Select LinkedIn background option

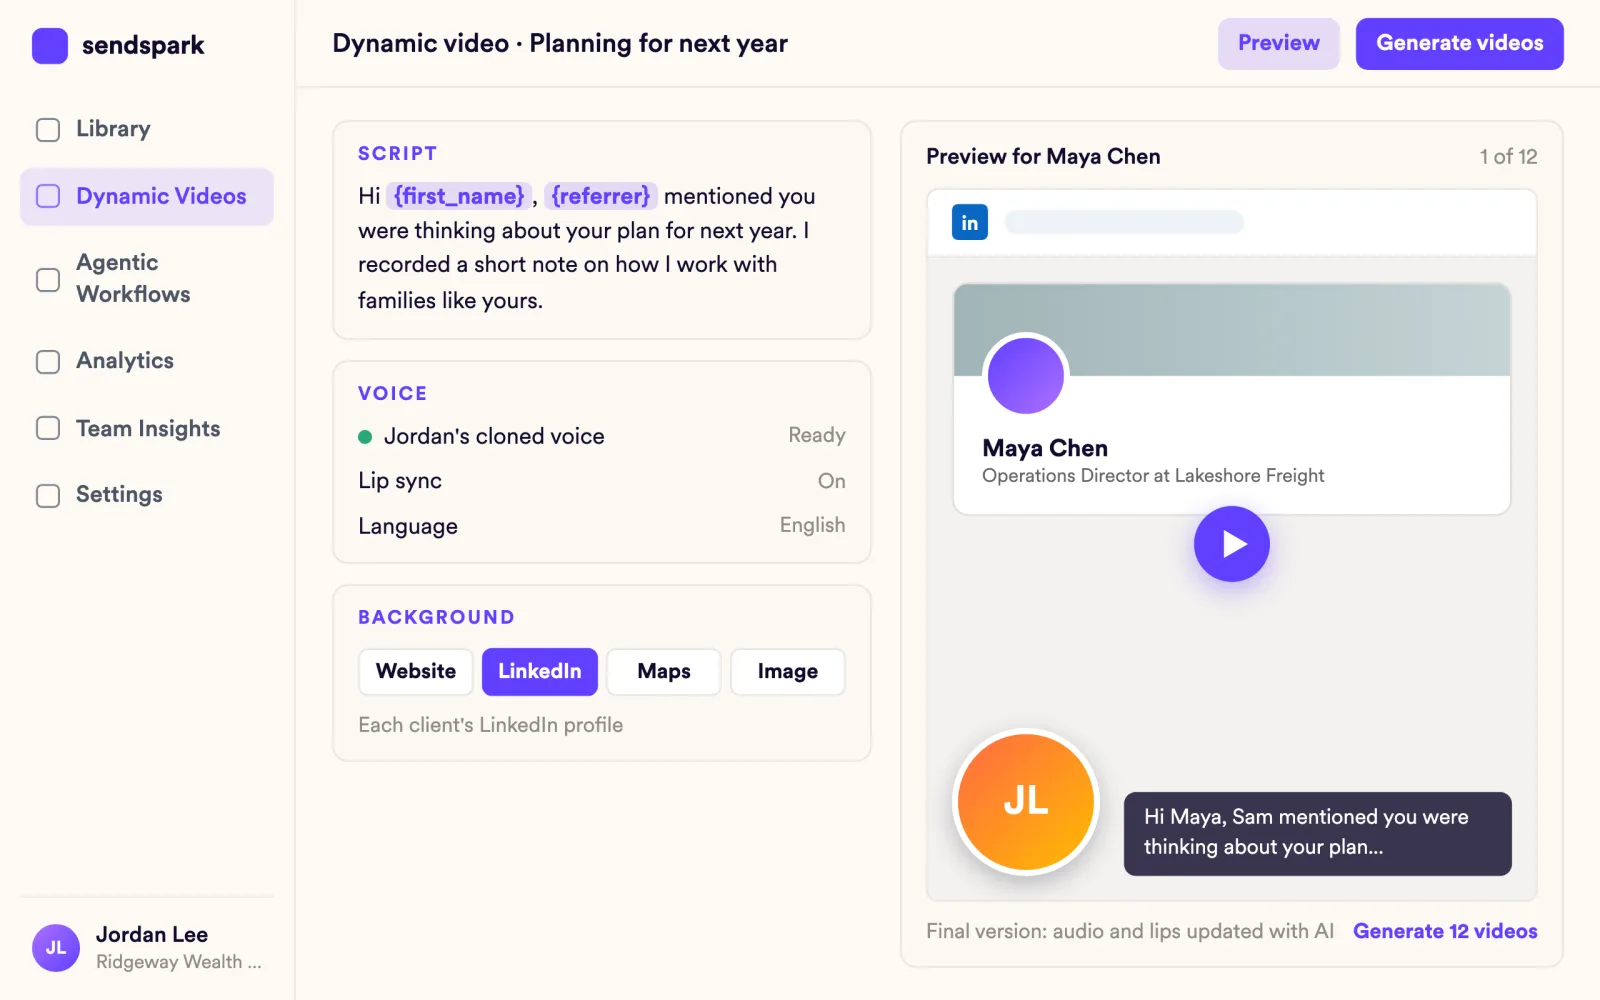540,671
